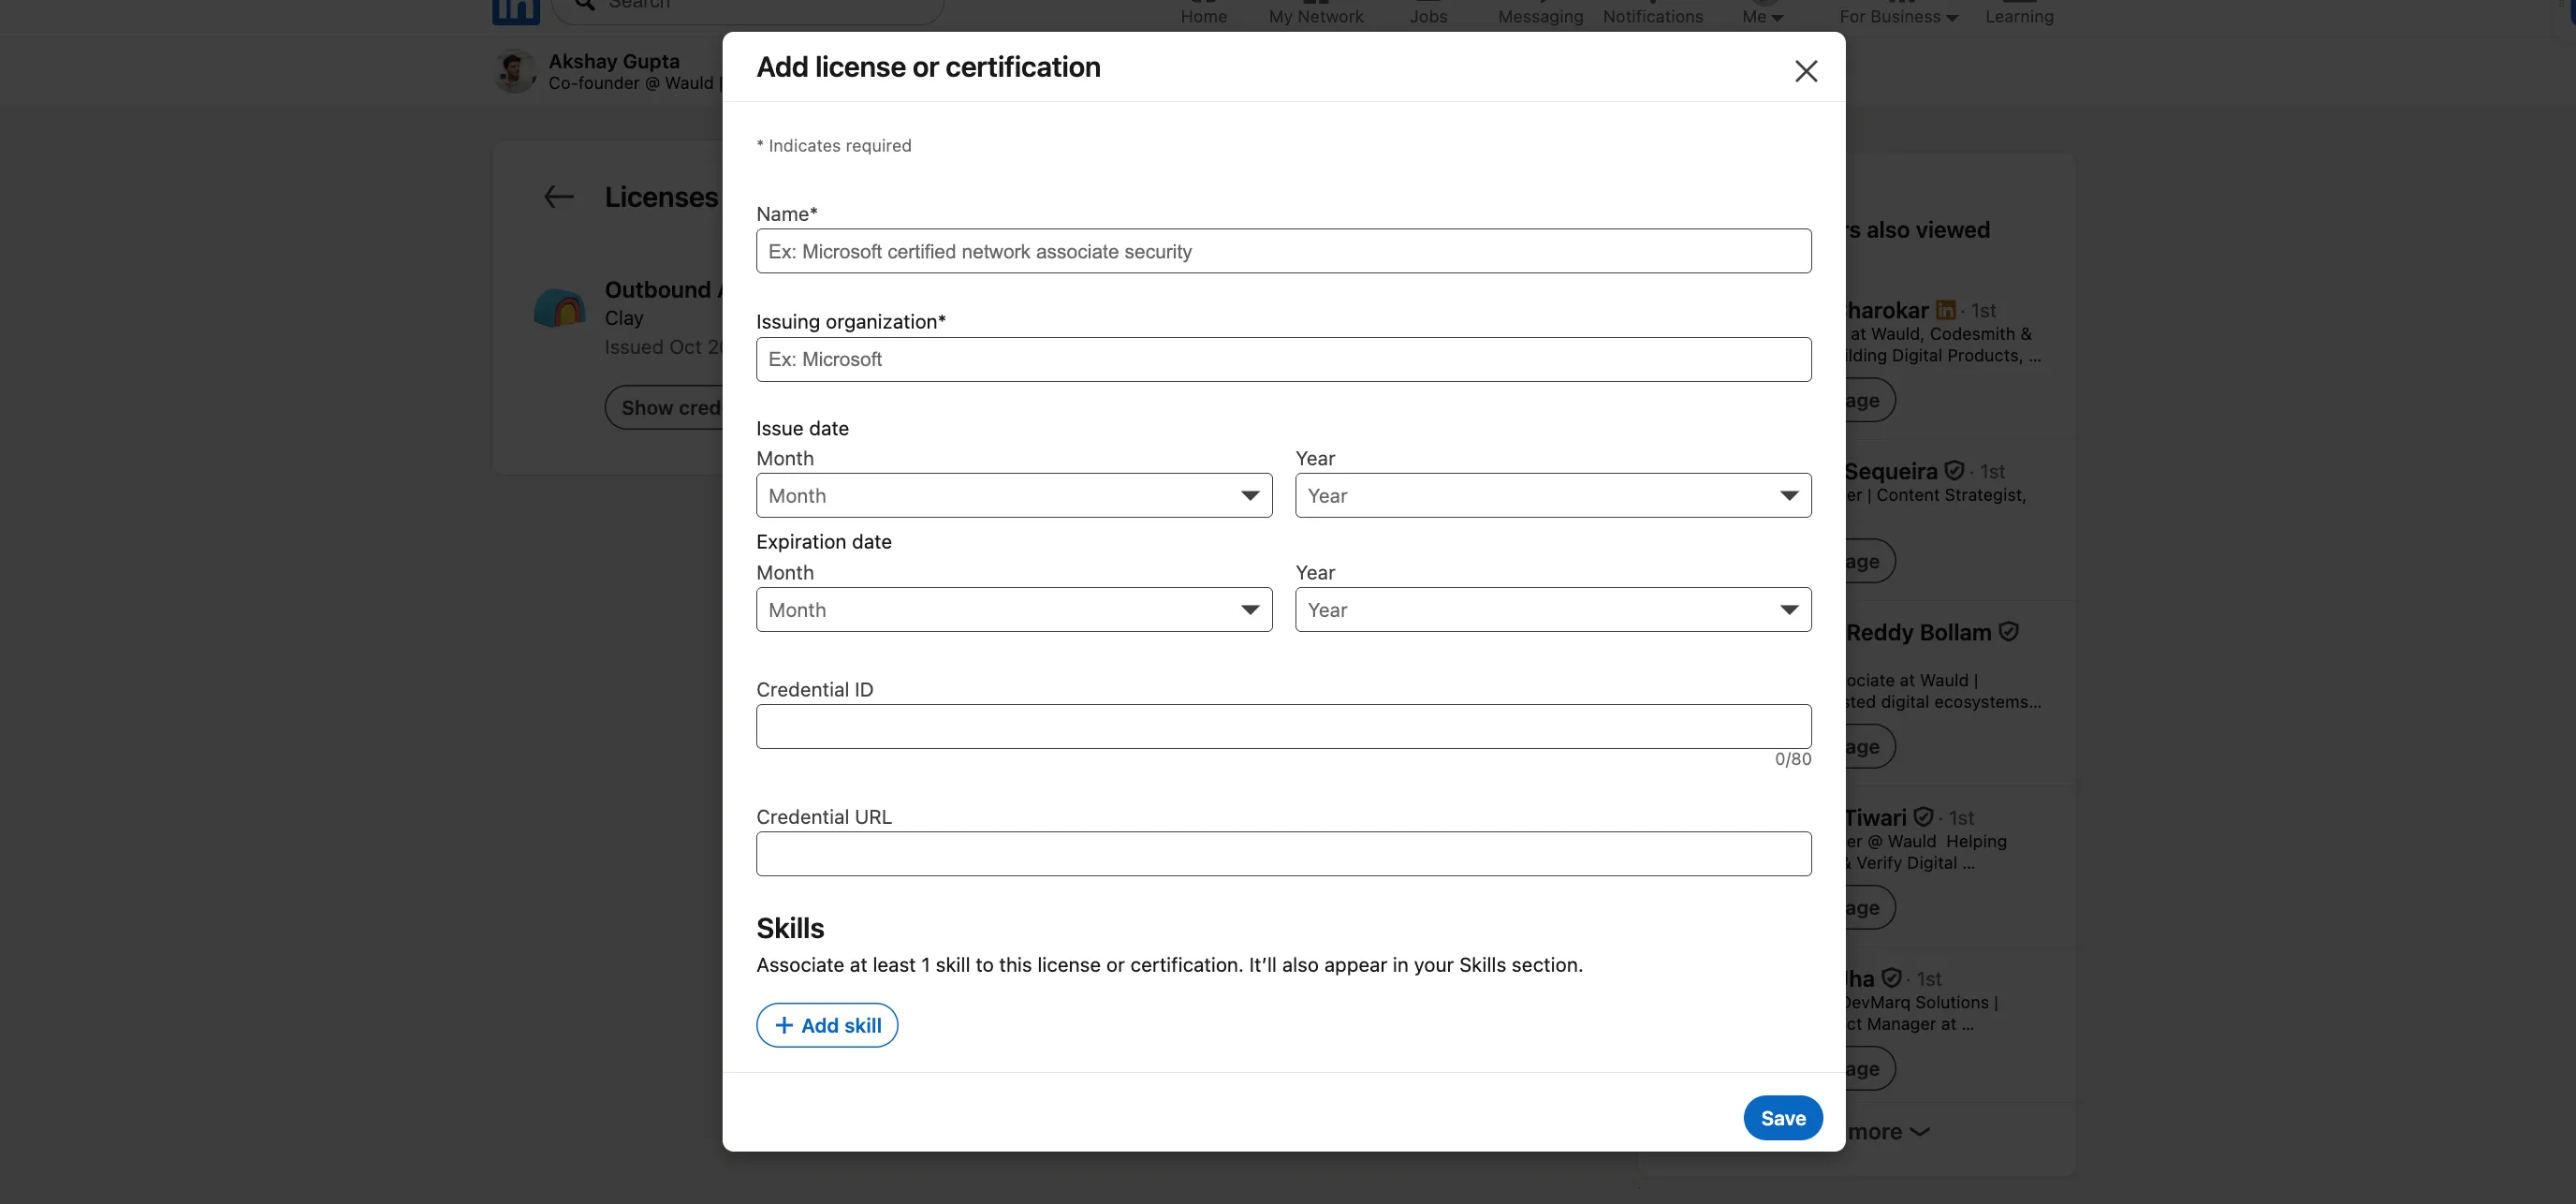Image resolution: width=2576 pixels, height=1204 pixels.
Task: Open Learning in the top bar
Action: (2018, 14)
